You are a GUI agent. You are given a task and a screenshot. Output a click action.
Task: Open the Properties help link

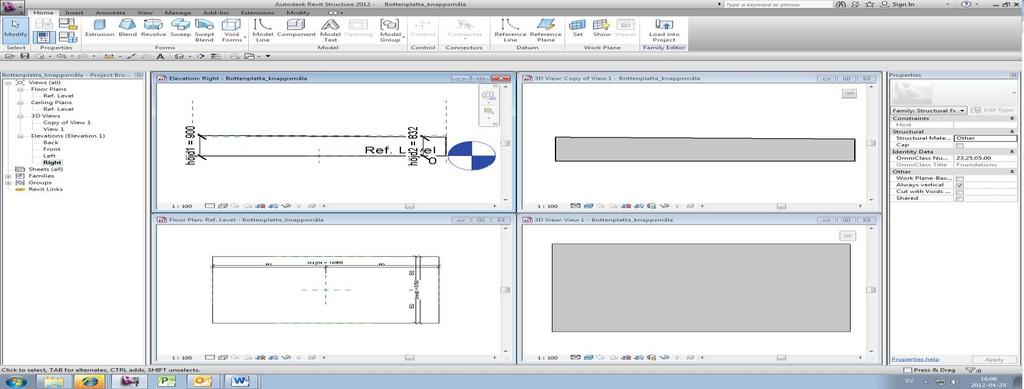coord(915,360)
